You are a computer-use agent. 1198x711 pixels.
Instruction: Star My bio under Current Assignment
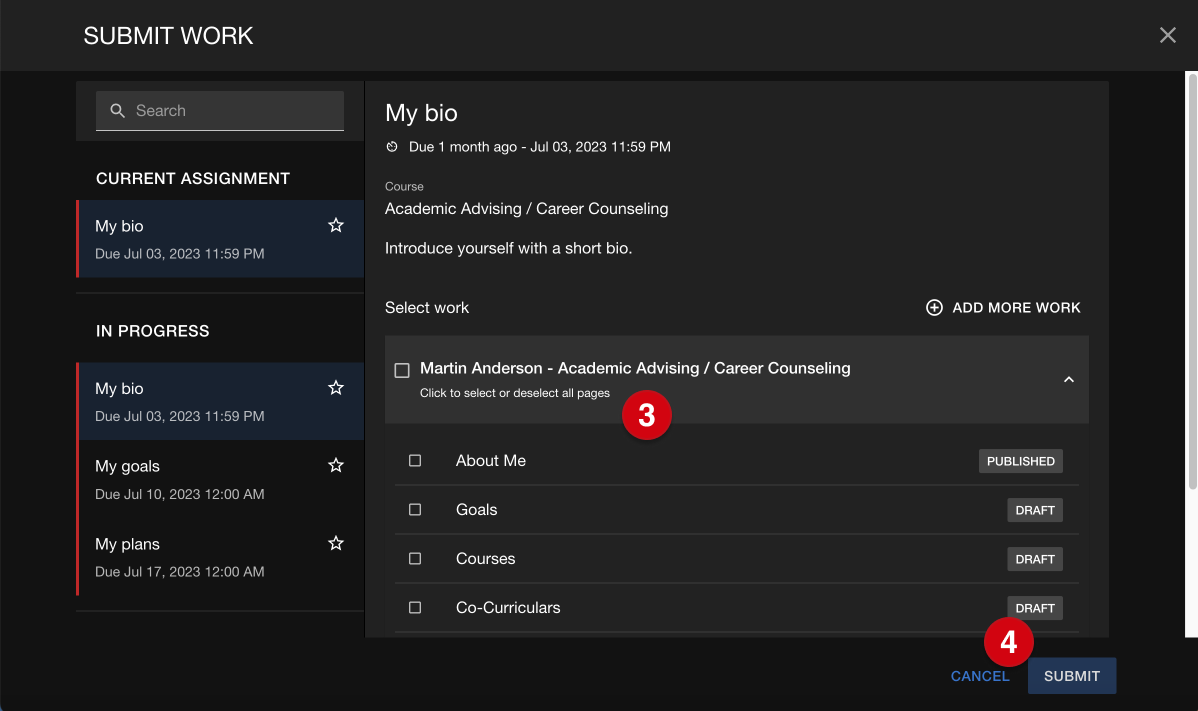[x=335, y=225]
